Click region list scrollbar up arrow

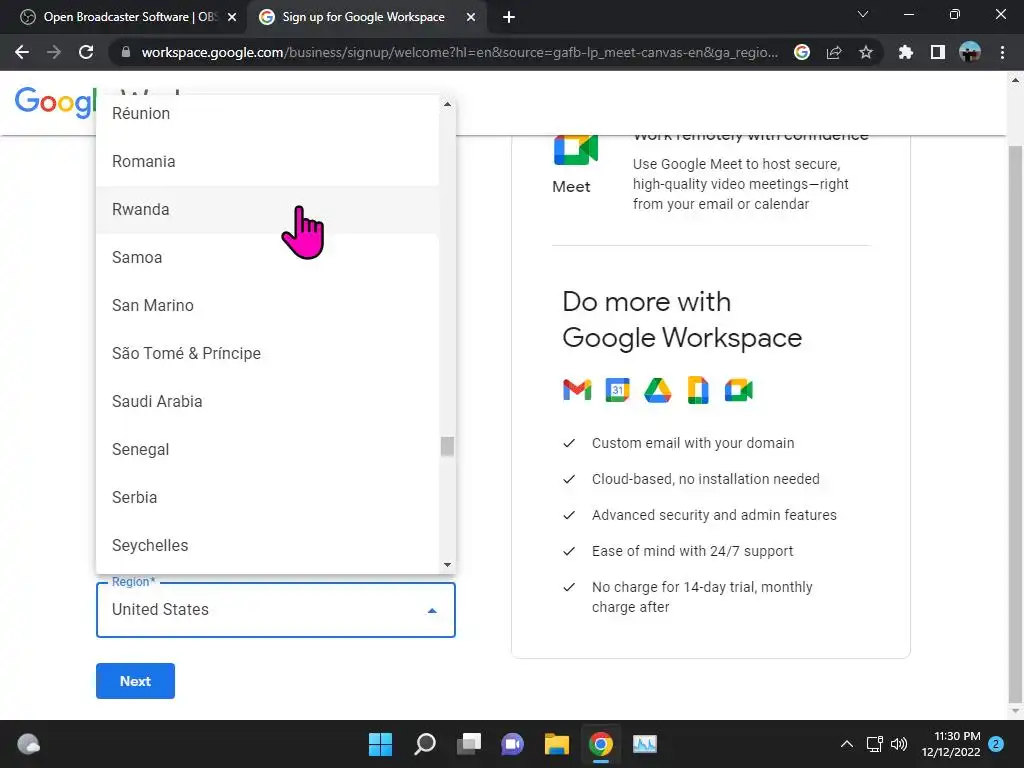pos(447,104)
